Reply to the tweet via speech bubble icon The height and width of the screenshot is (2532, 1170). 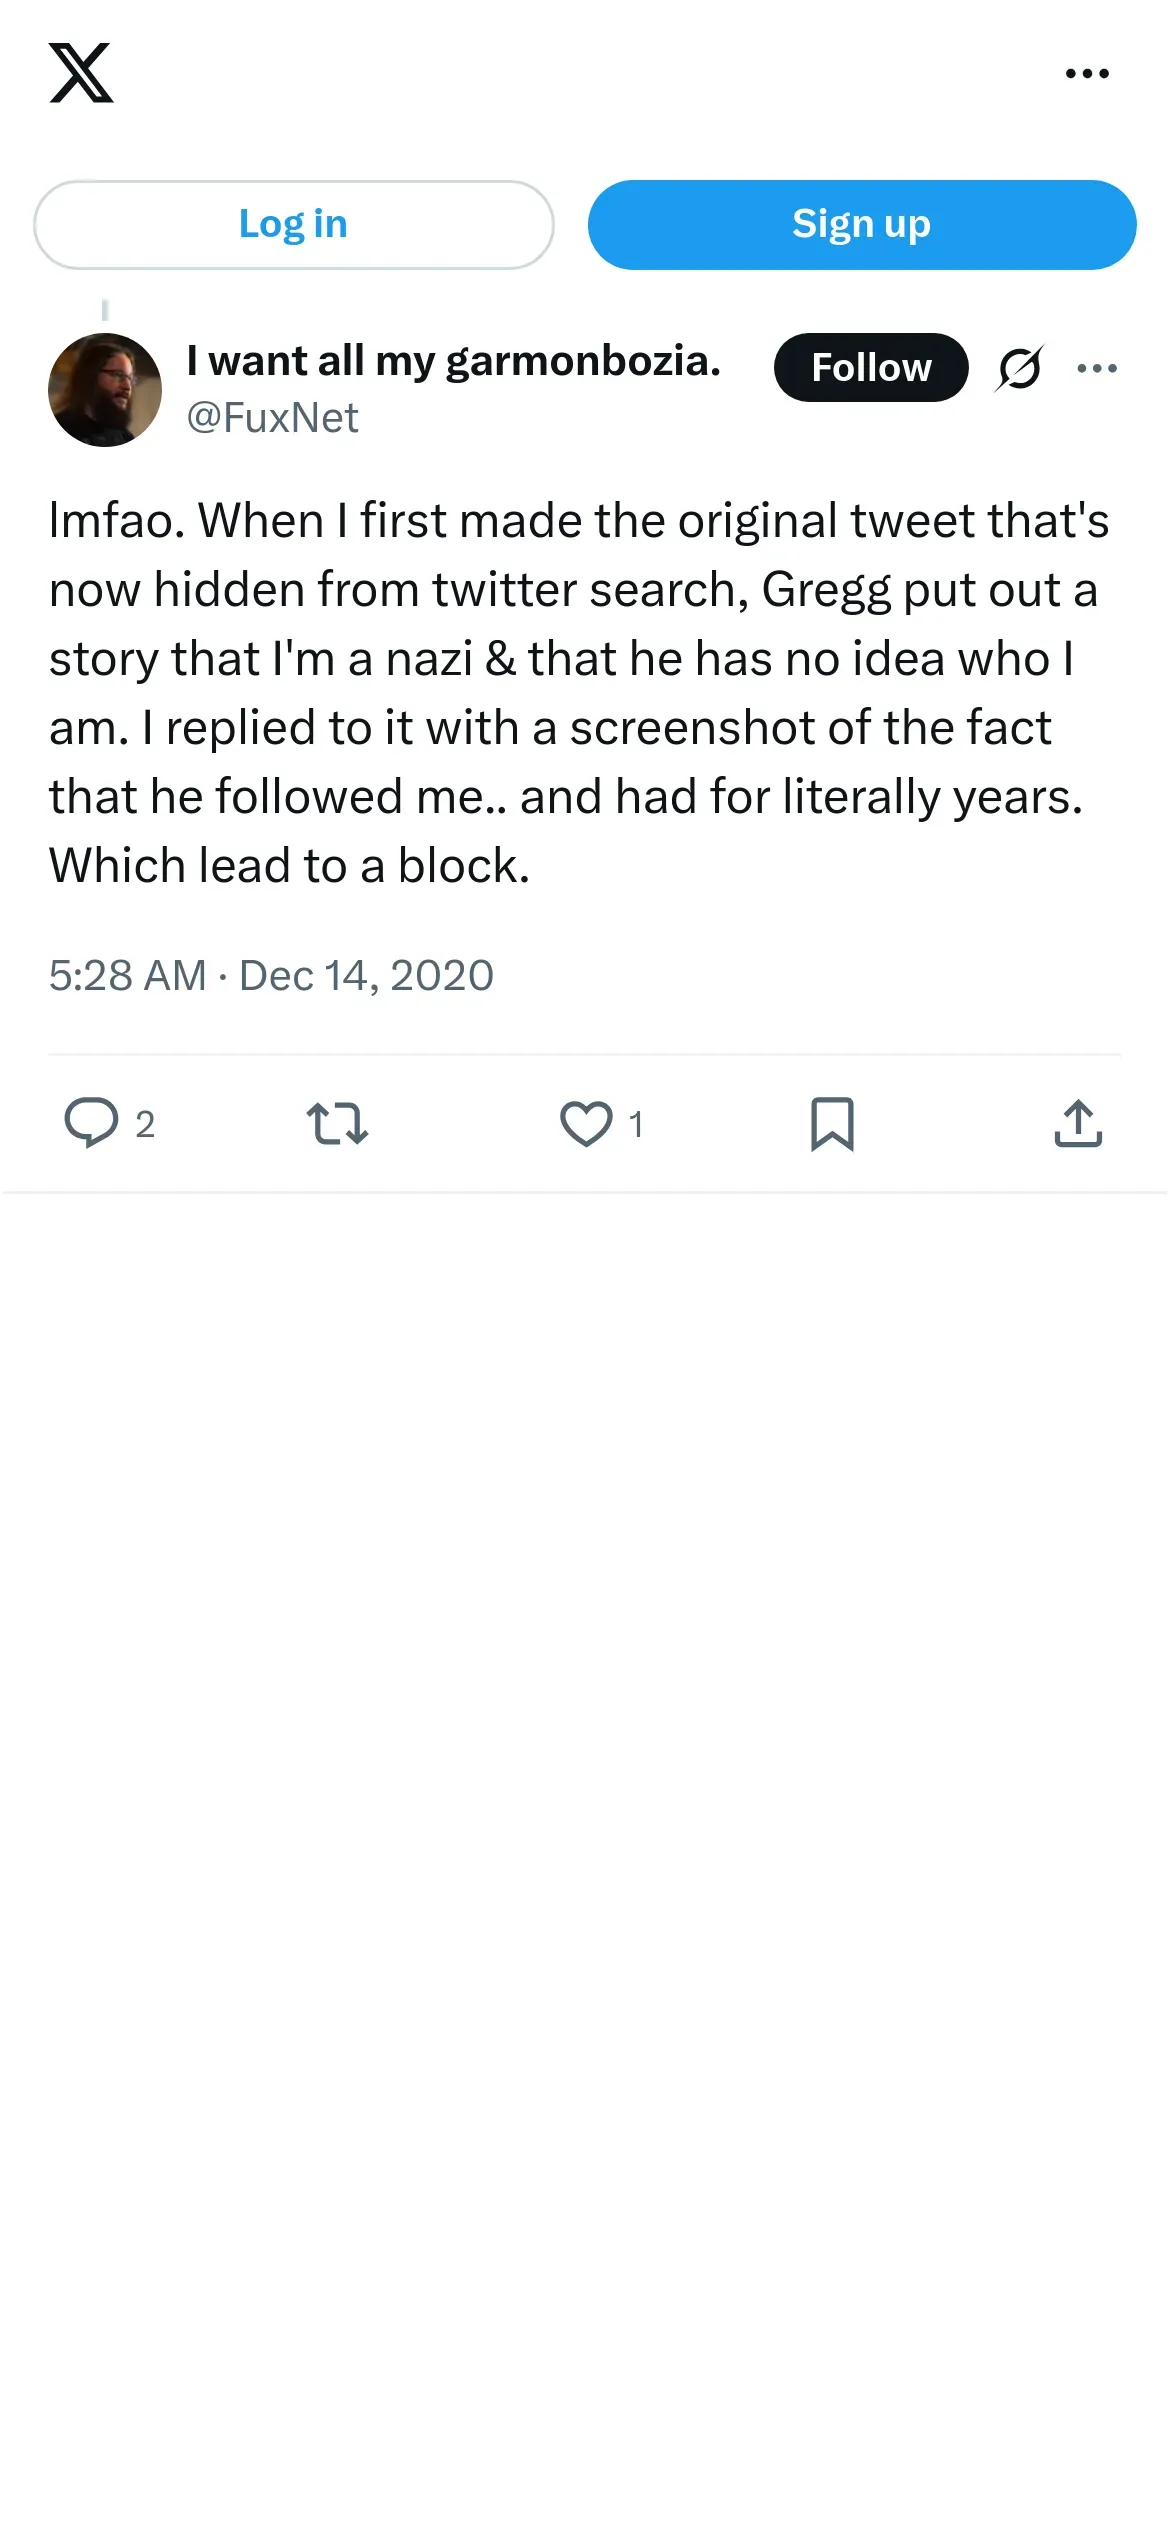pyautogui.click(x=91, y=1123)
